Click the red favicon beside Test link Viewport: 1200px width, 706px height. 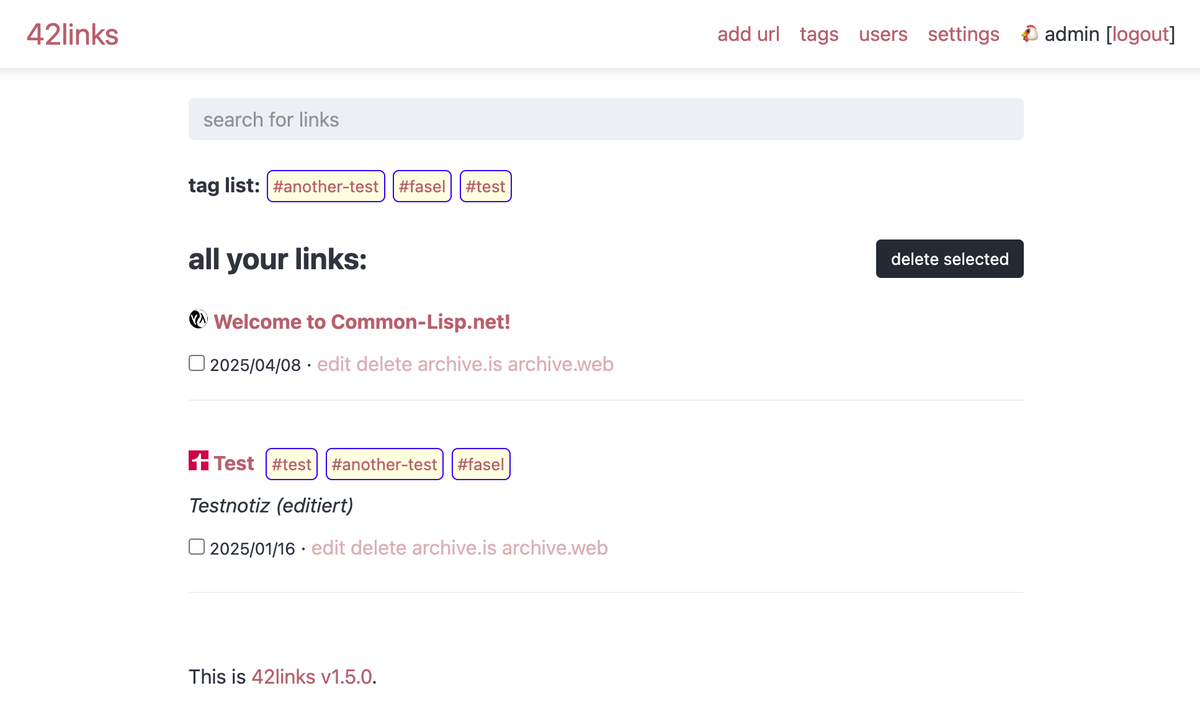coord(198,461)
